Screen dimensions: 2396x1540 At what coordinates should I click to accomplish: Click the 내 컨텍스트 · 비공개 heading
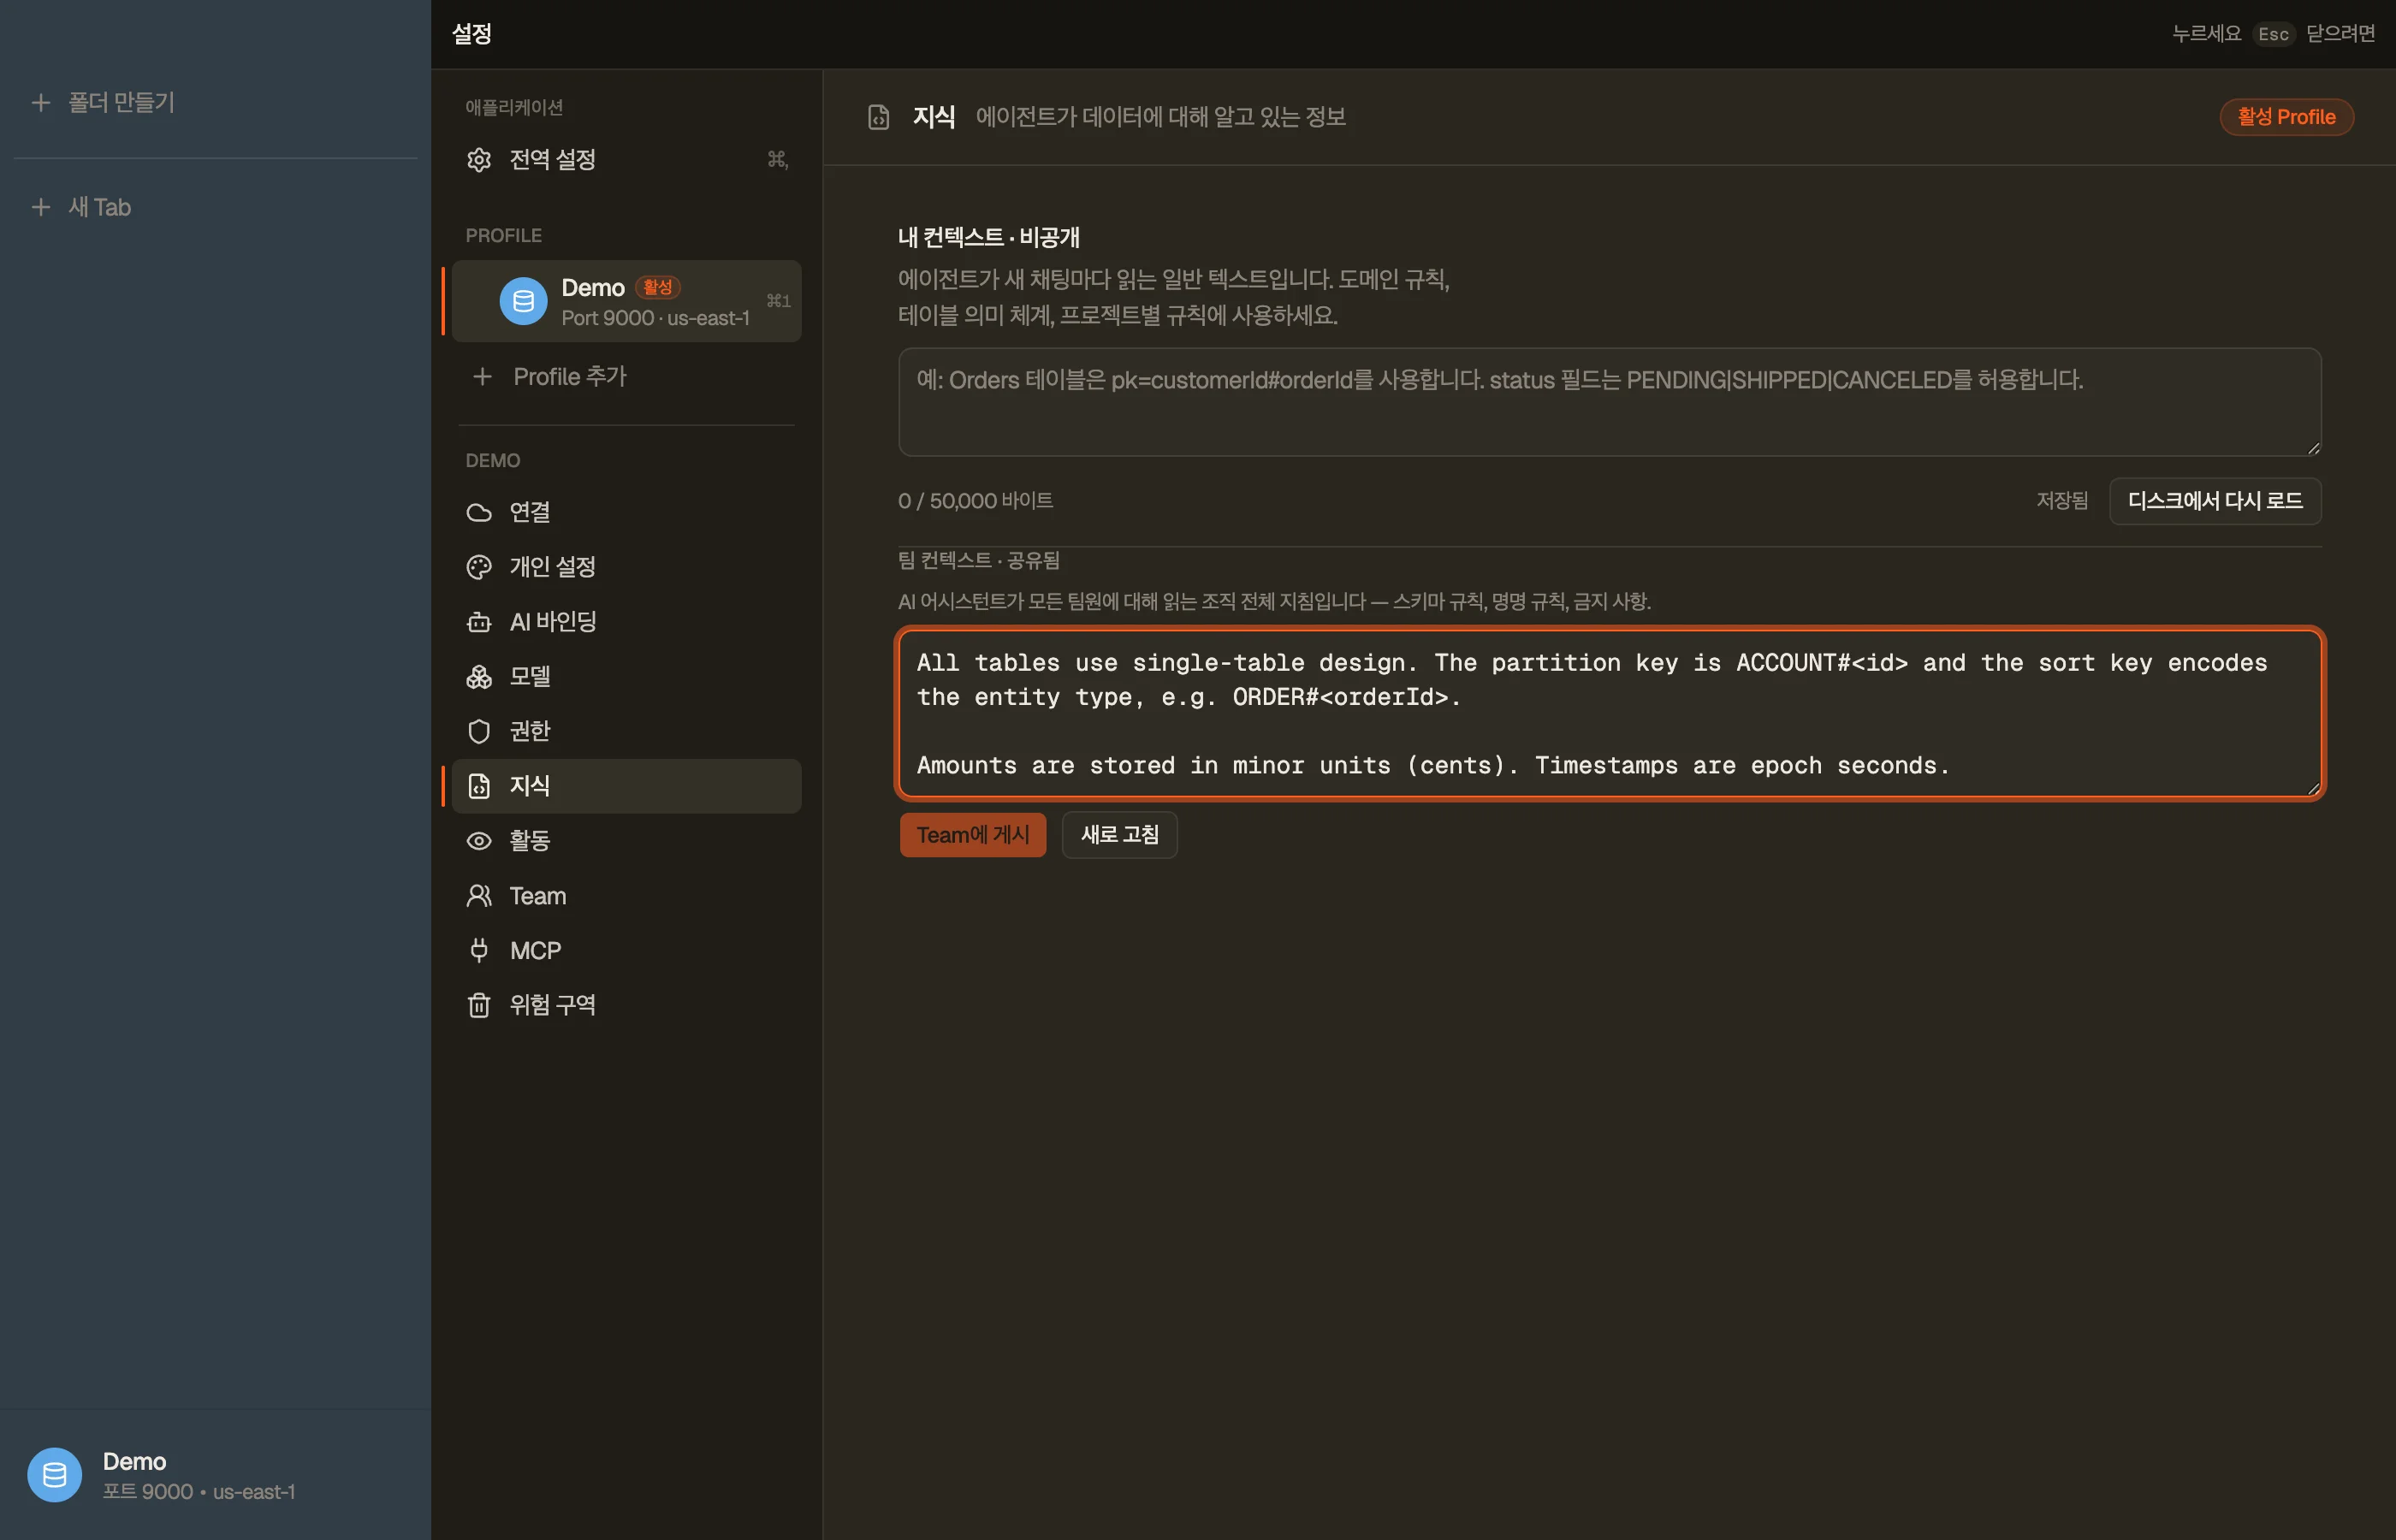pyautogui.click(x=989, y=238)
